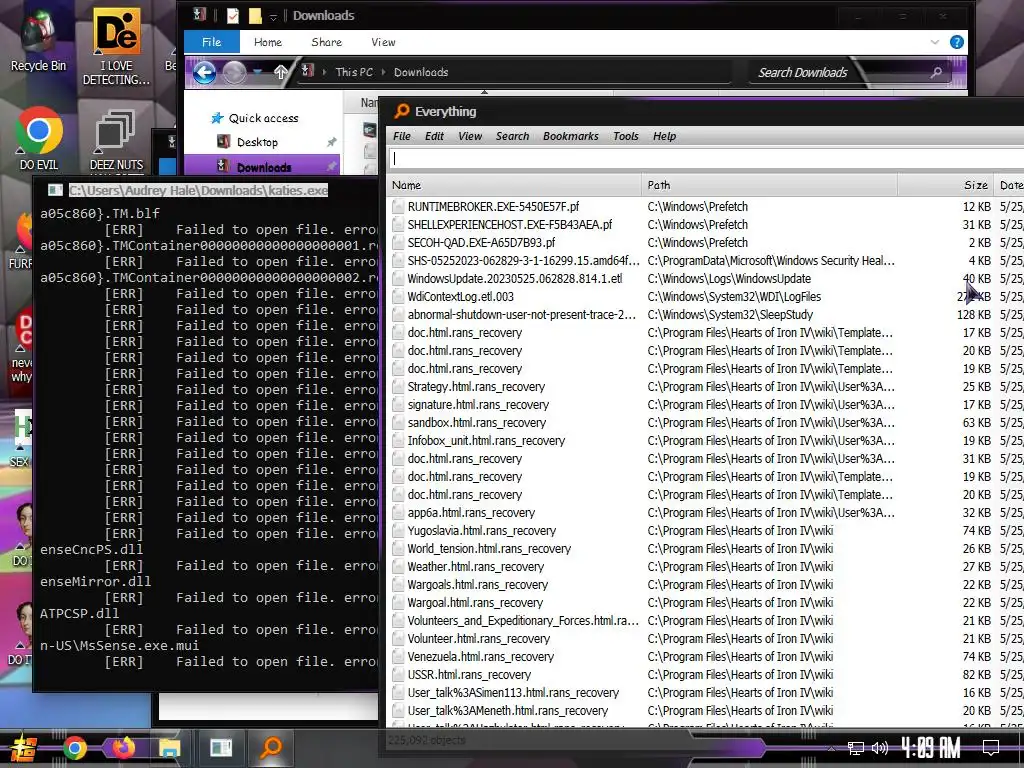Image resolution: width=1024 pixels, height=768 pixels.
Task: Click the Everything search input field
Action: click(x=707, y=159)
